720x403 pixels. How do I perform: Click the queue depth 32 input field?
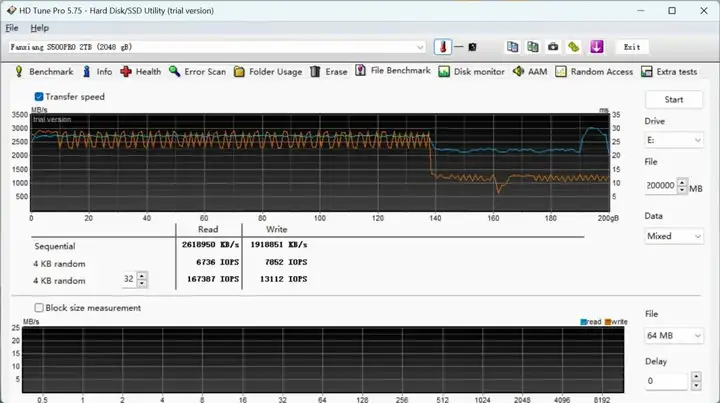pyautogui.click(x=129, y=279)
